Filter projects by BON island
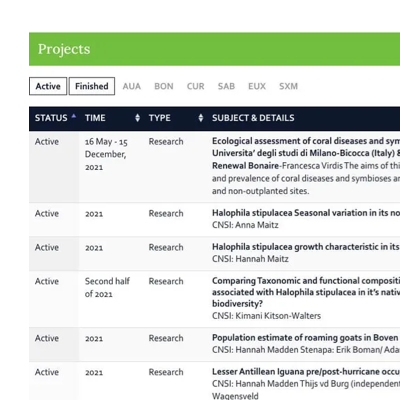The image size is (400, 400). pos(164,86)
